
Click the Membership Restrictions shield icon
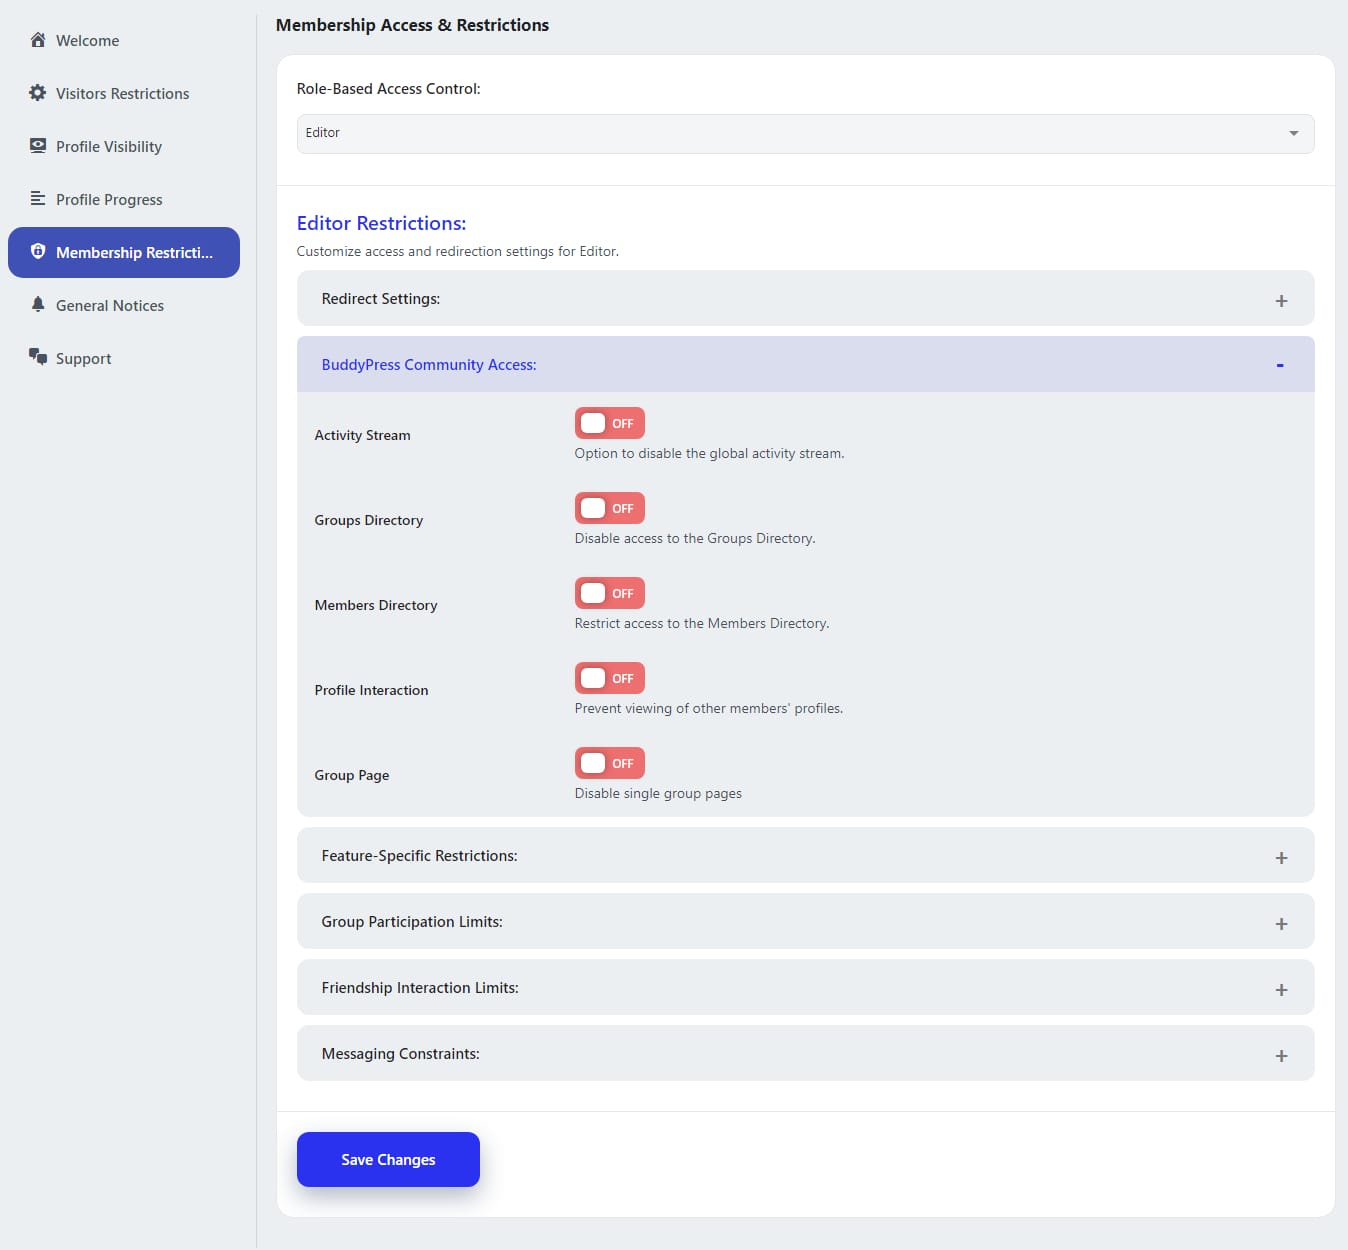tap(38, 252)
